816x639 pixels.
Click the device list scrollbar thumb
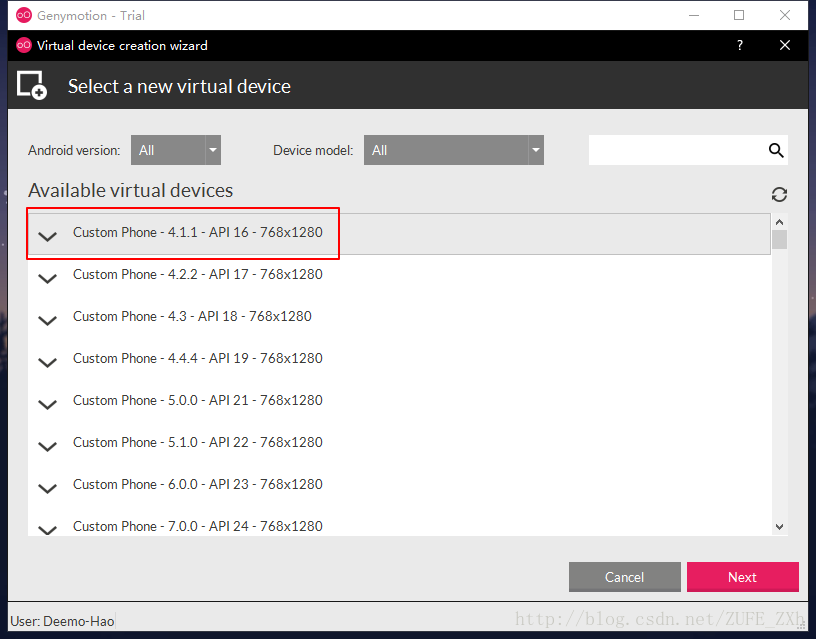[x=780, y=240]
